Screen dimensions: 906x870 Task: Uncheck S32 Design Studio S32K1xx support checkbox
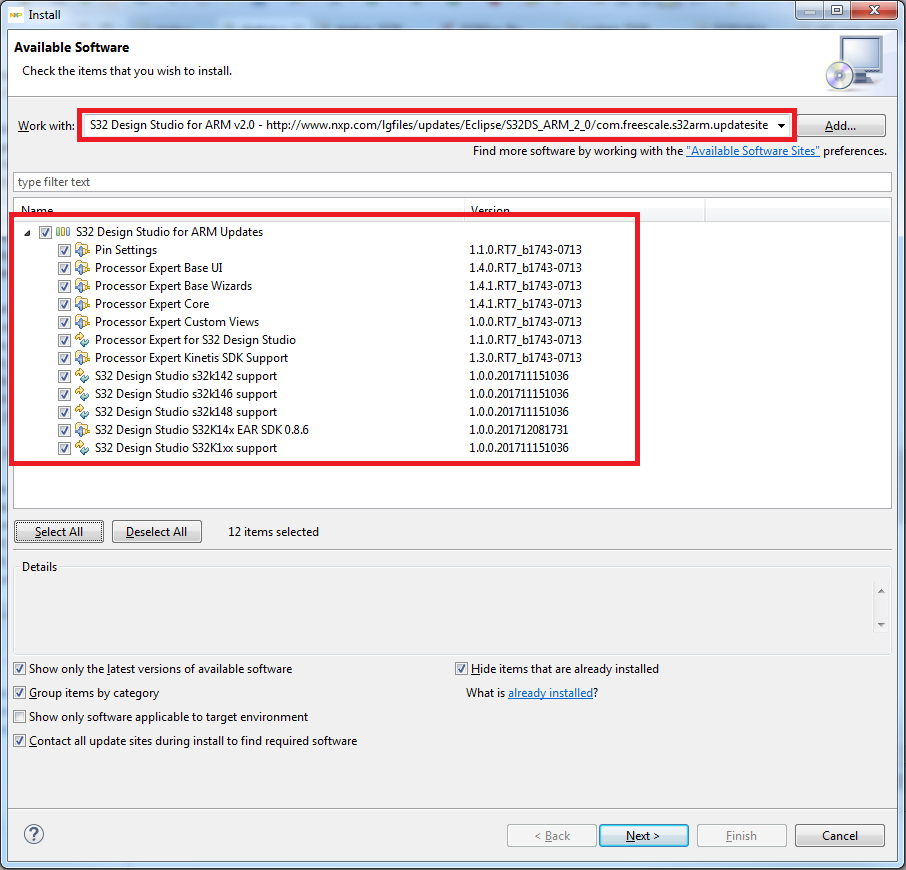pyautogui.click(x=64, y=448)
